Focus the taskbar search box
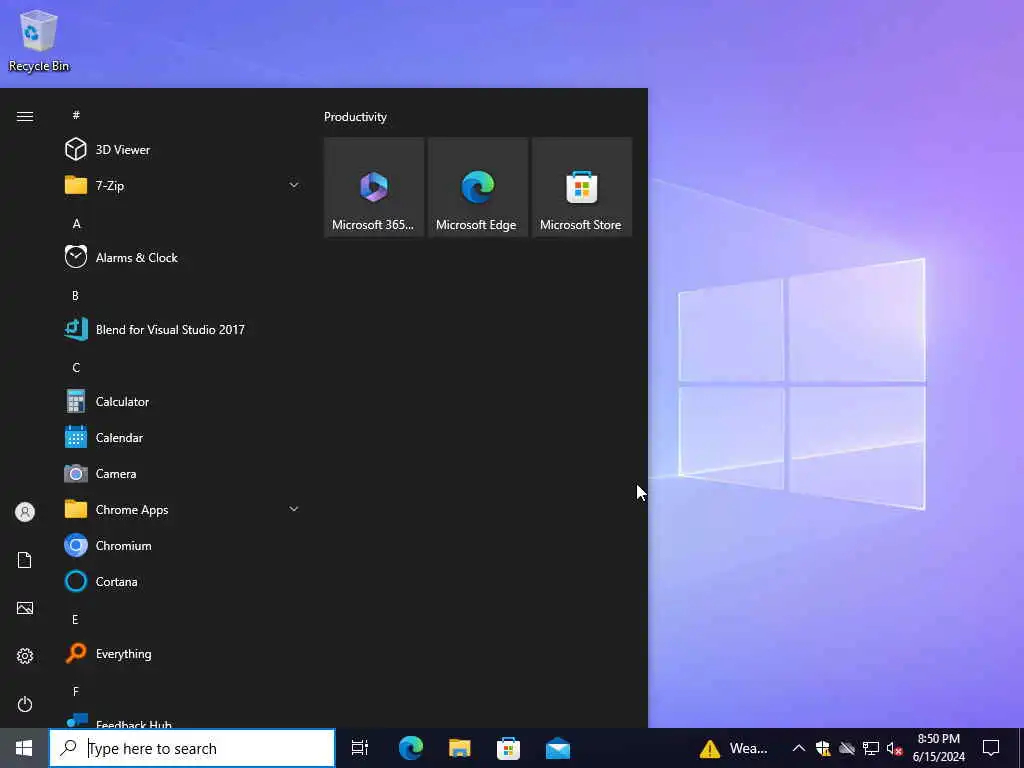The height and width of the screenshot is (768, 1024). tap(193, 748)
